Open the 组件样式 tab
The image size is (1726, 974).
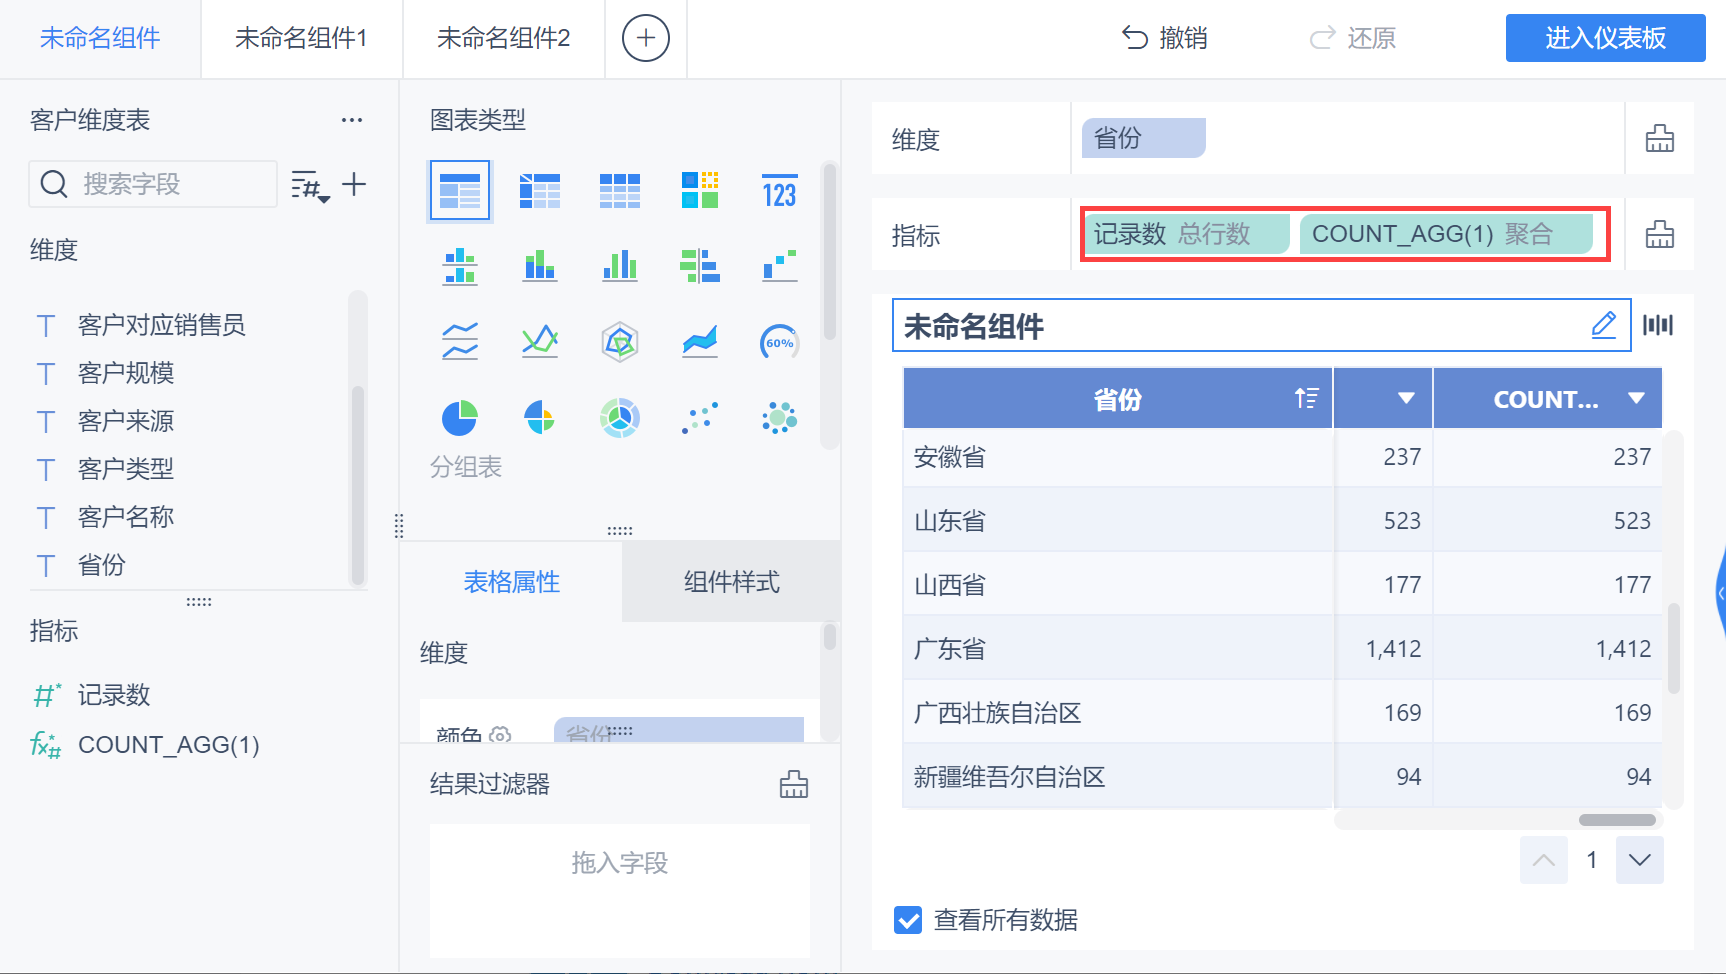tap(731, 582)
